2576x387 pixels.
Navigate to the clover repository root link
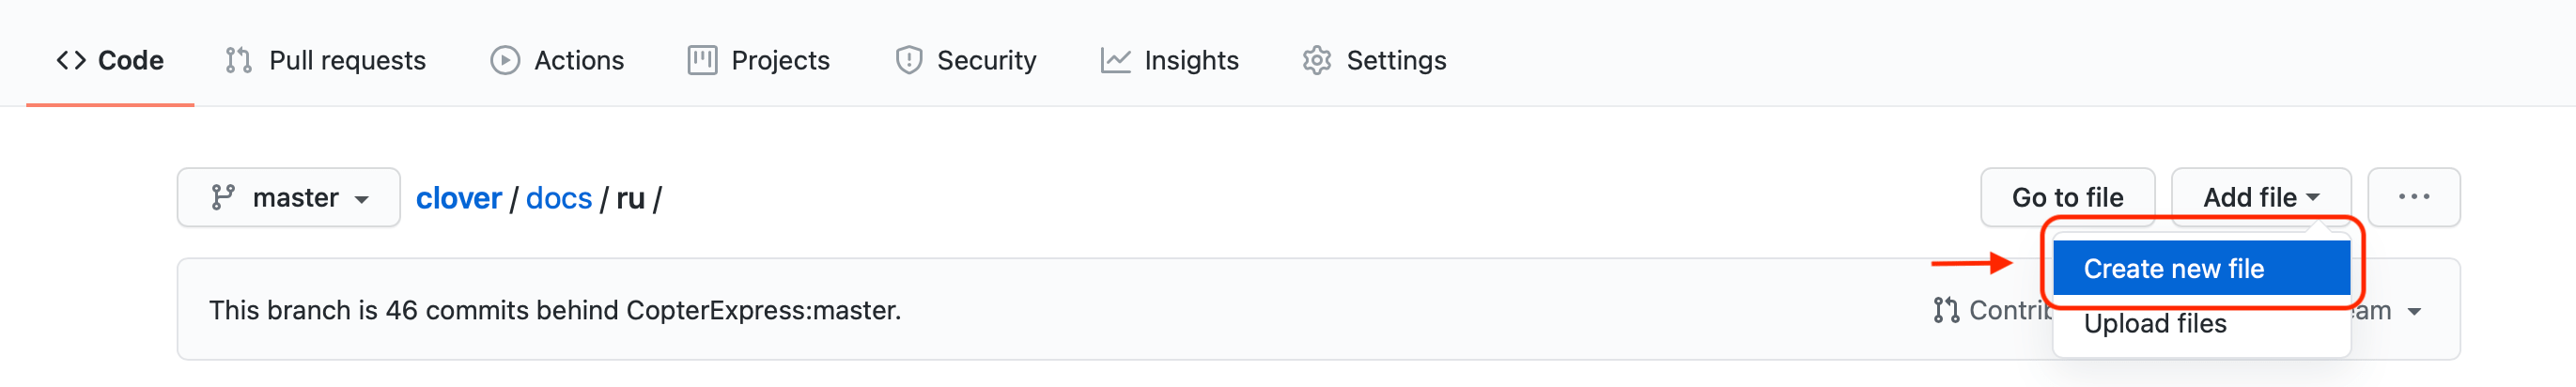(458, 199)
